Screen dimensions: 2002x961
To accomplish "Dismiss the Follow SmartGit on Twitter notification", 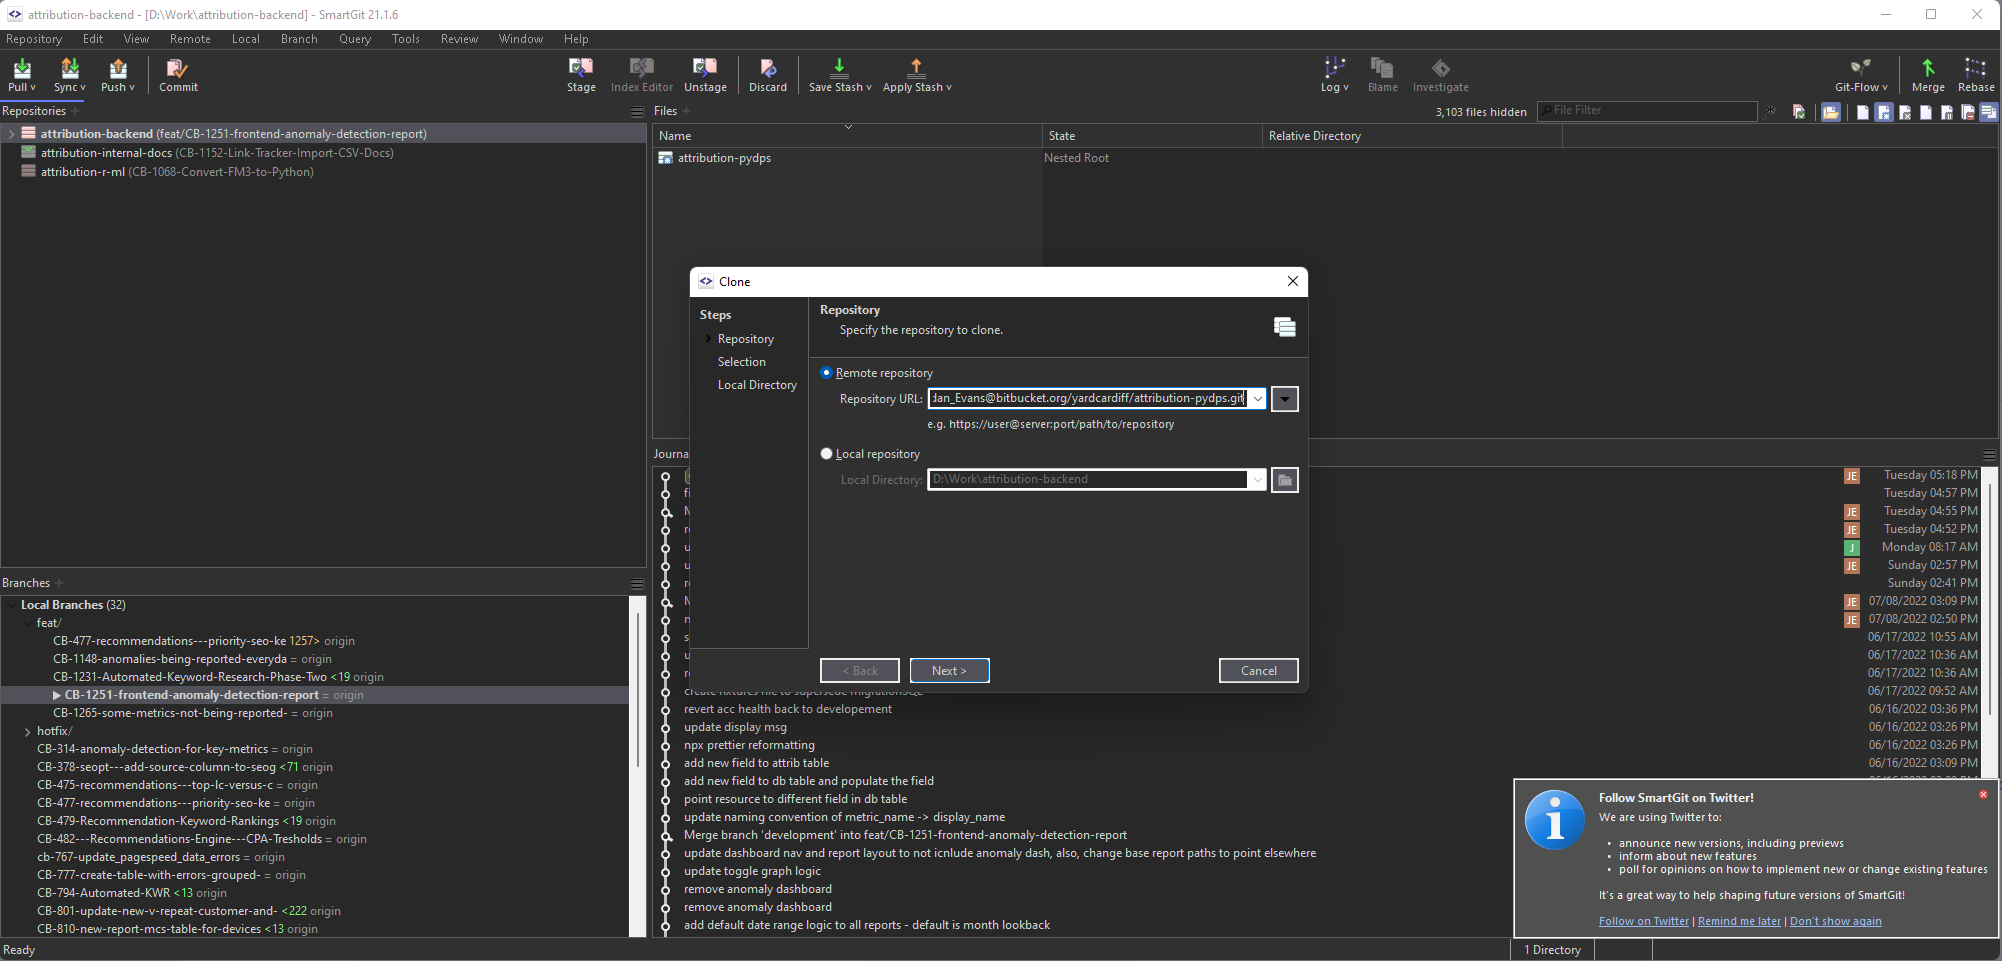I will [1983, 795].
